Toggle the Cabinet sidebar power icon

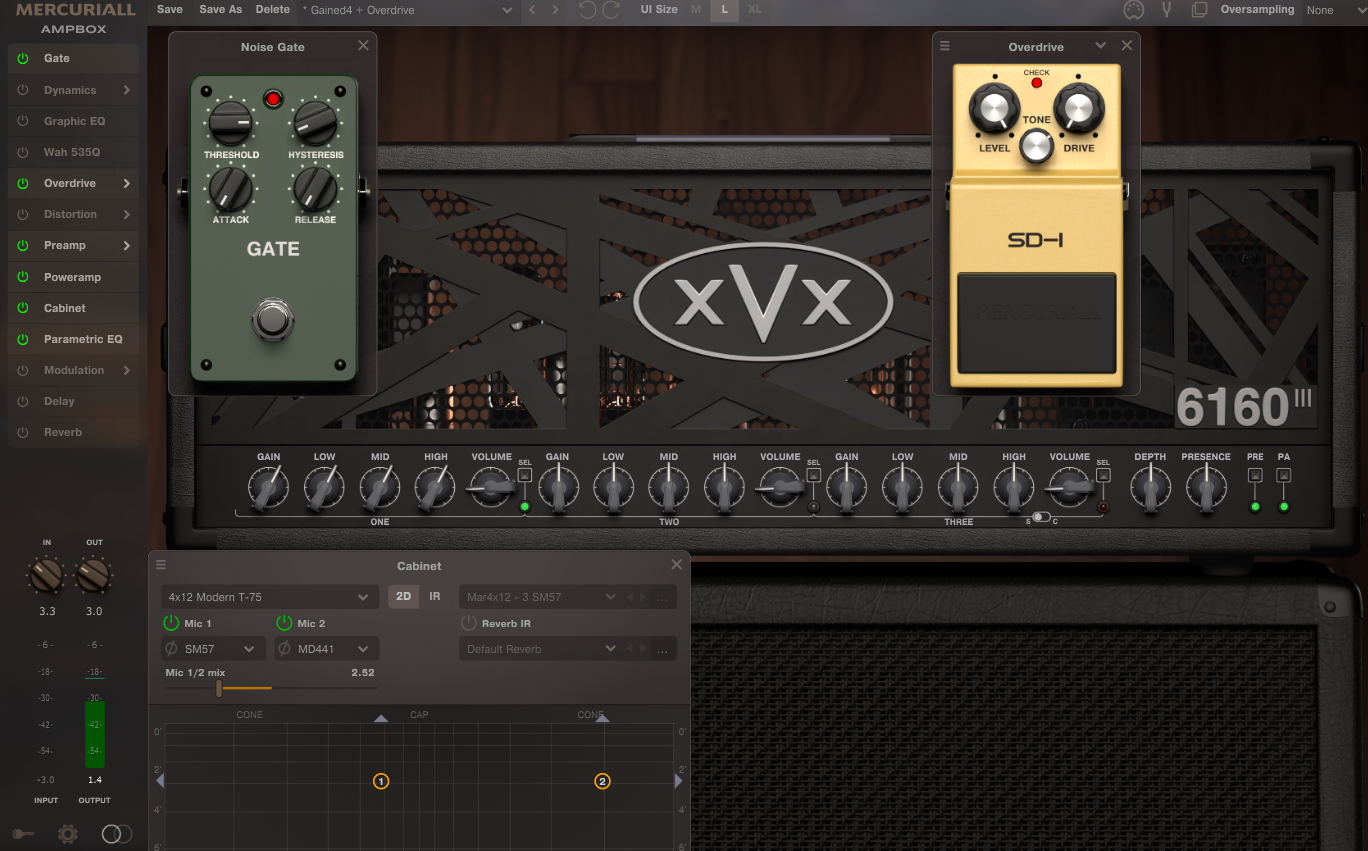tap(22, 308)
